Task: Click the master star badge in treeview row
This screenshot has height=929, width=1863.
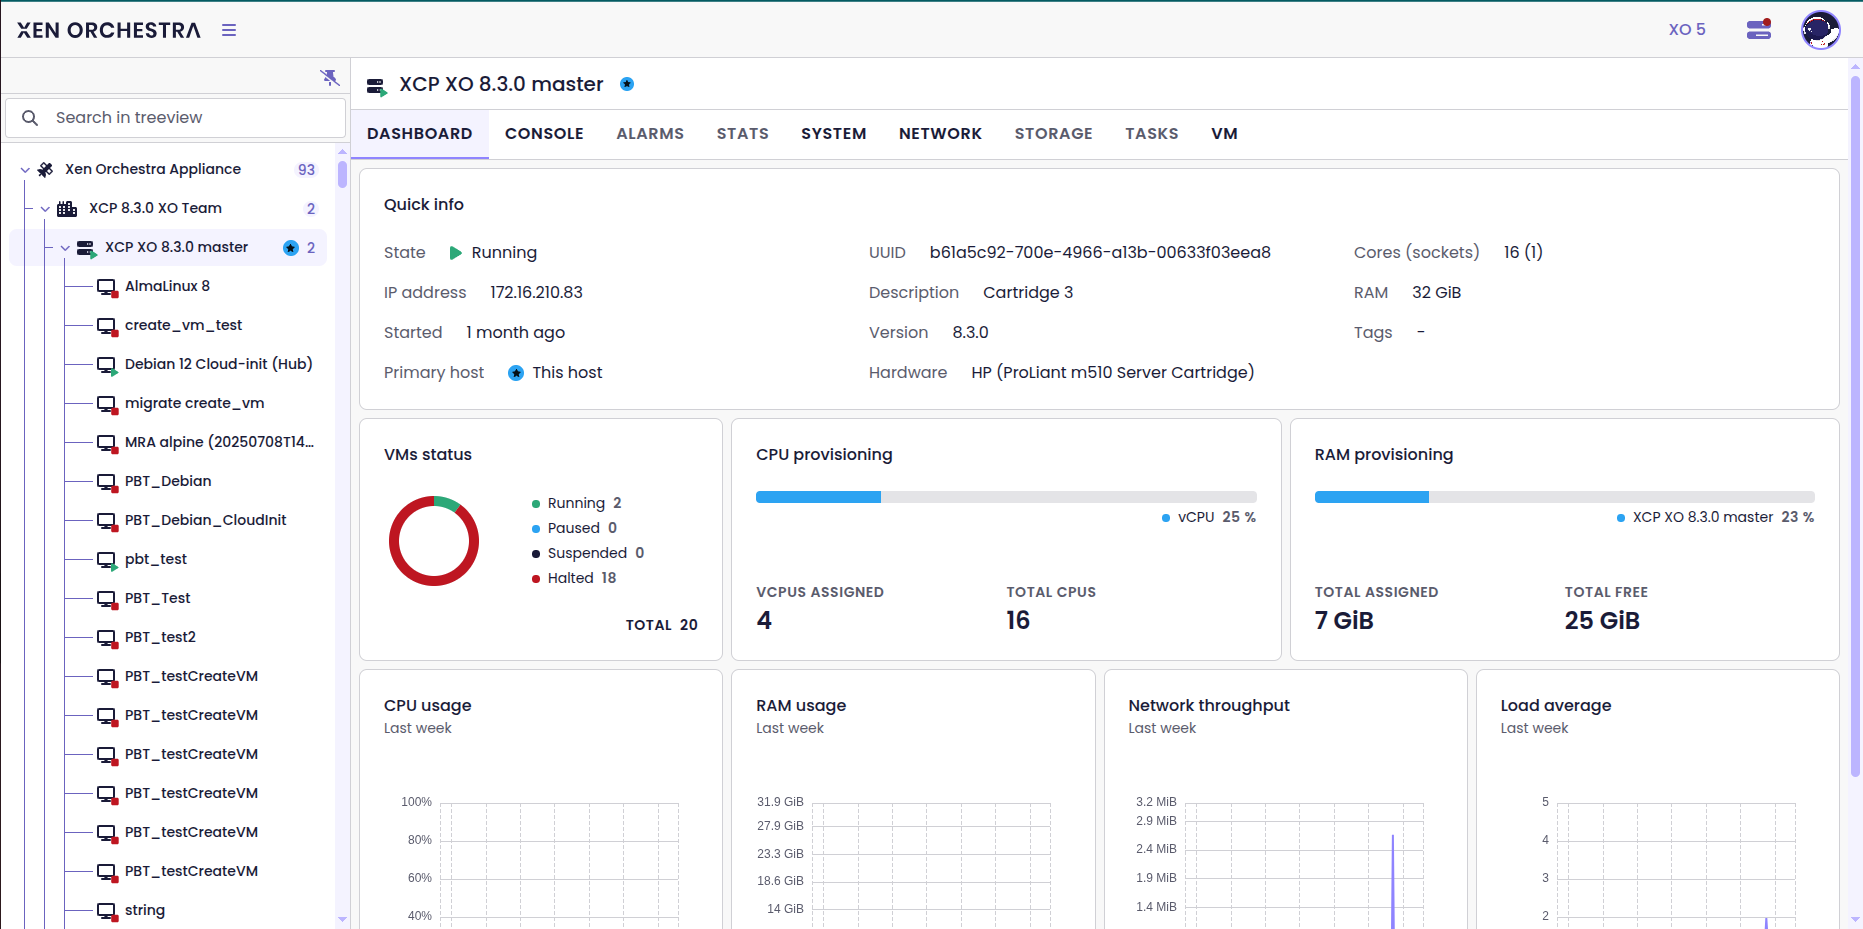Action: pos(291,248)
